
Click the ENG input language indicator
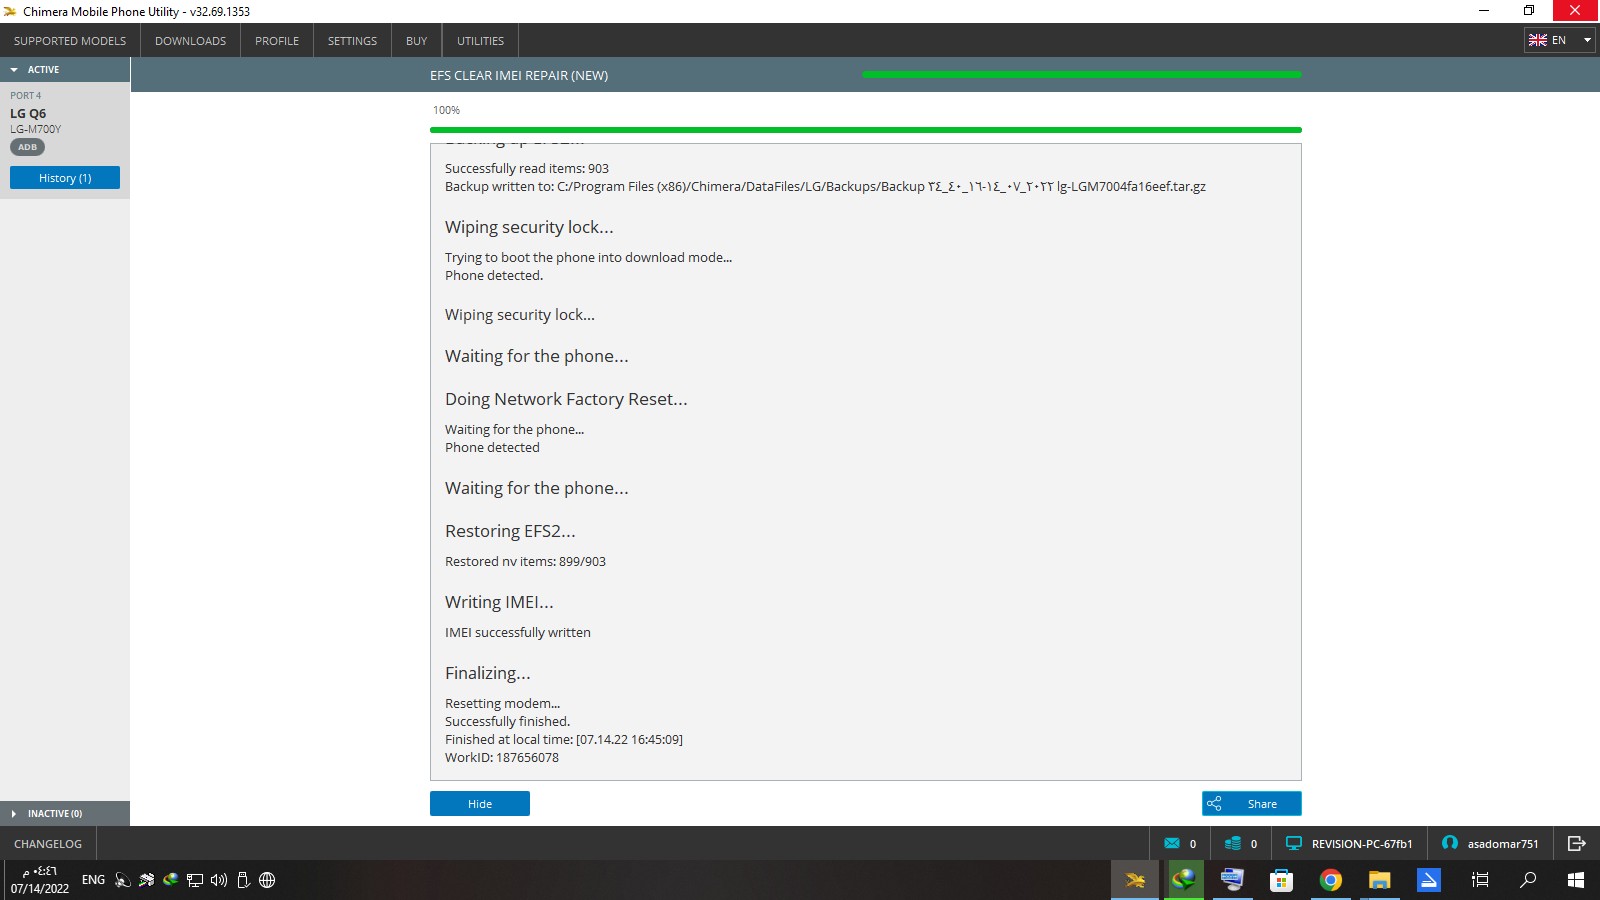pyautogui.click(x=93, y=880)
